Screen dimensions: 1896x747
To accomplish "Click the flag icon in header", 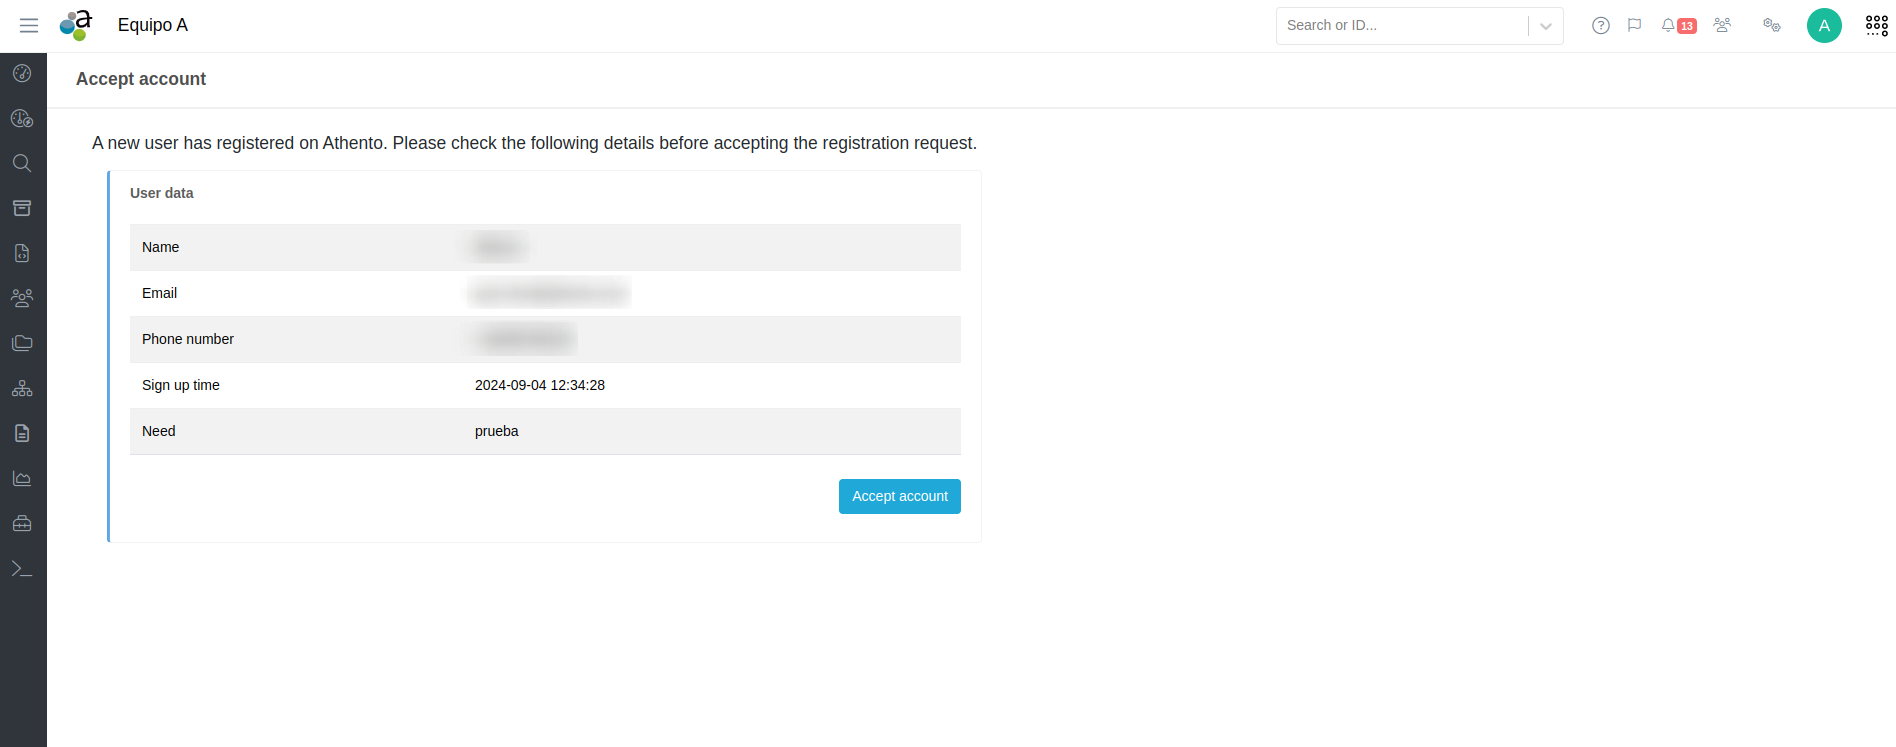I will tap(1634, 26).
